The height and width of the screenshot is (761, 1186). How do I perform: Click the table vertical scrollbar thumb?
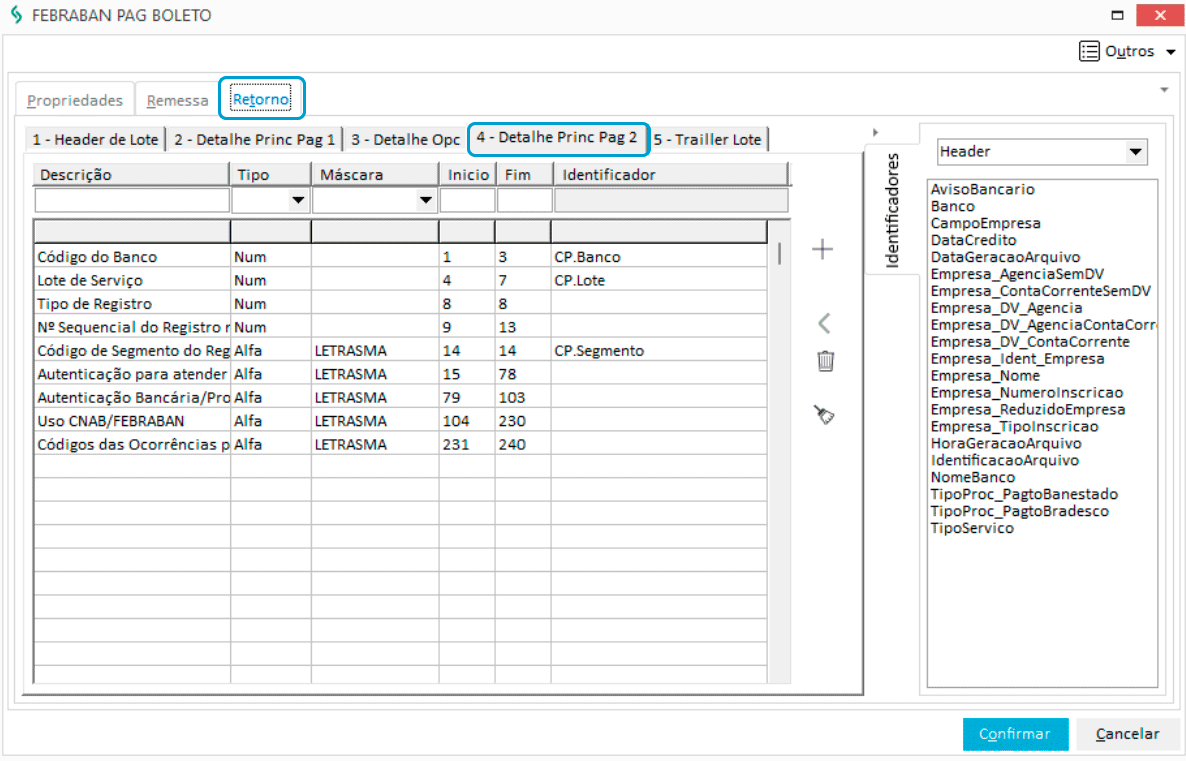click(x=779, y=253)
